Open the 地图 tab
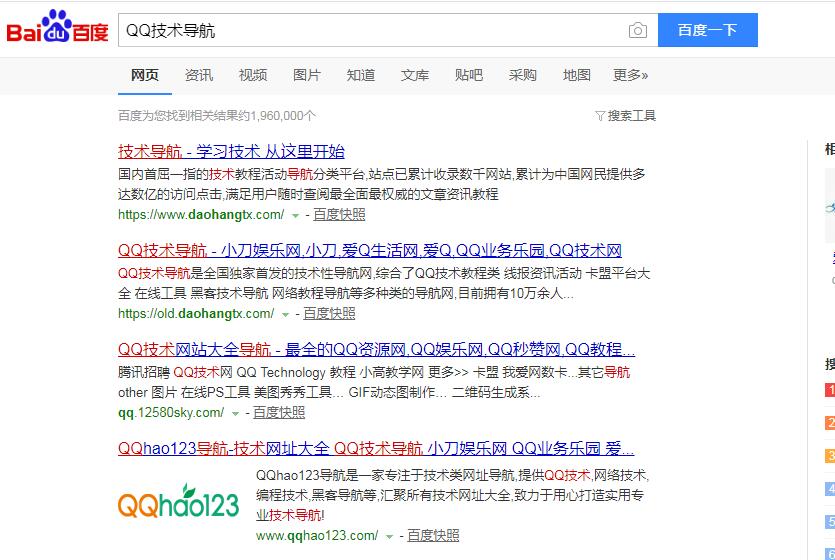The height and width of the screenshot is (560, 835). click(577, 75)
